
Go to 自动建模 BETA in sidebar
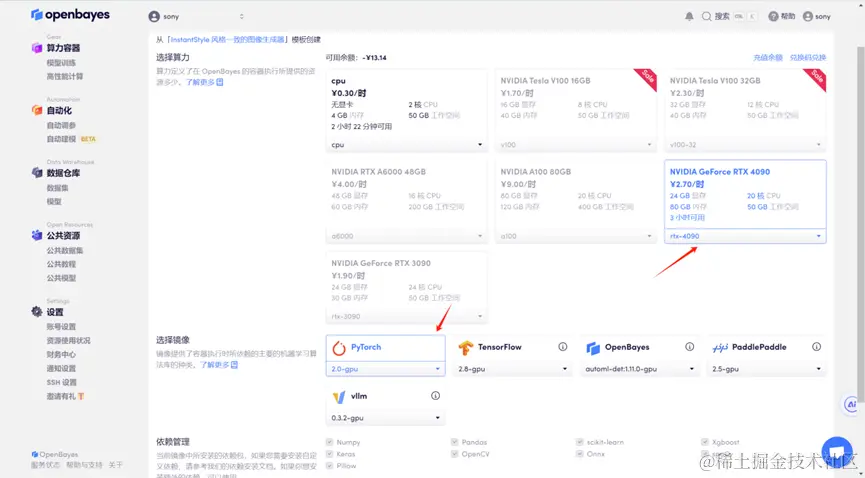pos(71,139)
